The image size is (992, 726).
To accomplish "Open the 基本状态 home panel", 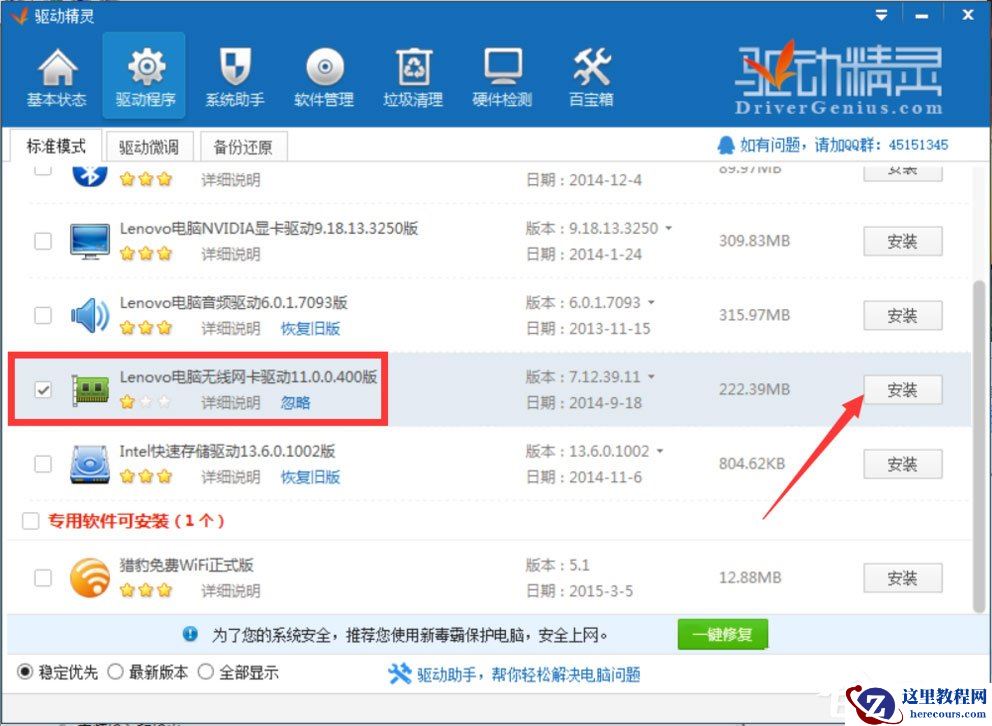I will (55, 75).
